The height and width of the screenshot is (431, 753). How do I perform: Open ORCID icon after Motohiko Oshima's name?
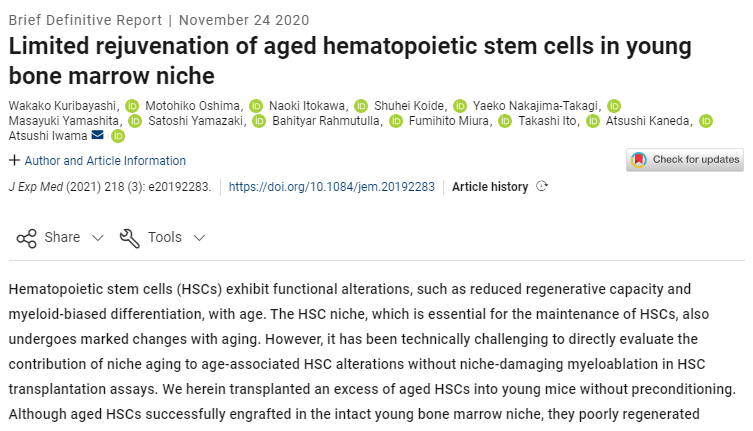point(256,106)
